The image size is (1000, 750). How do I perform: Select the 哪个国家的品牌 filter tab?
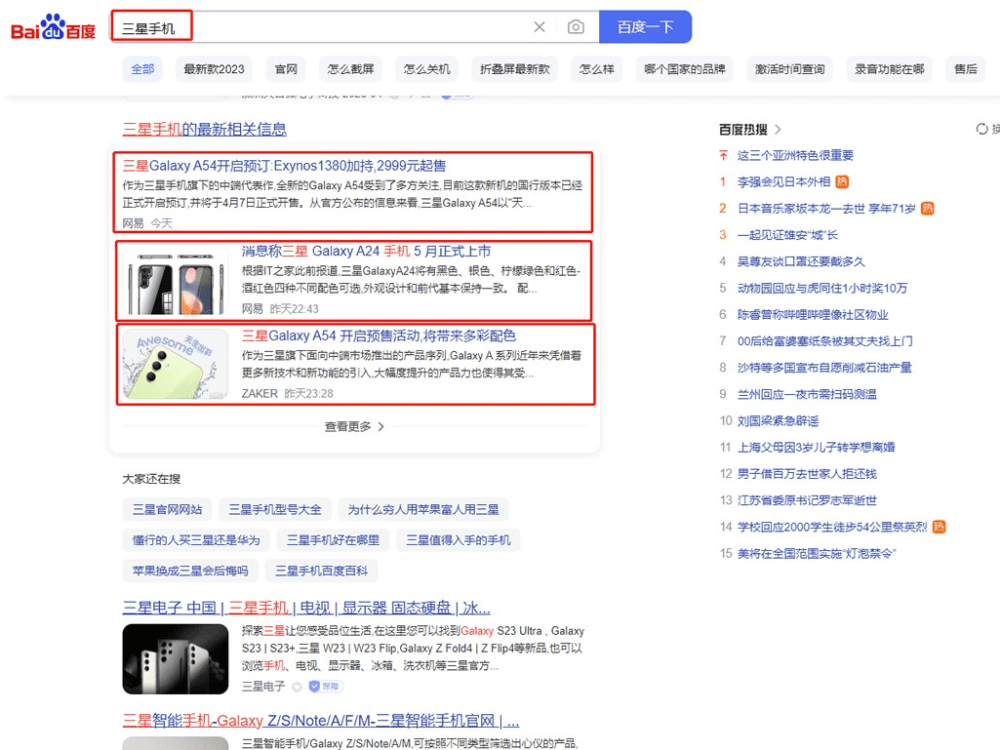(684, 69)
